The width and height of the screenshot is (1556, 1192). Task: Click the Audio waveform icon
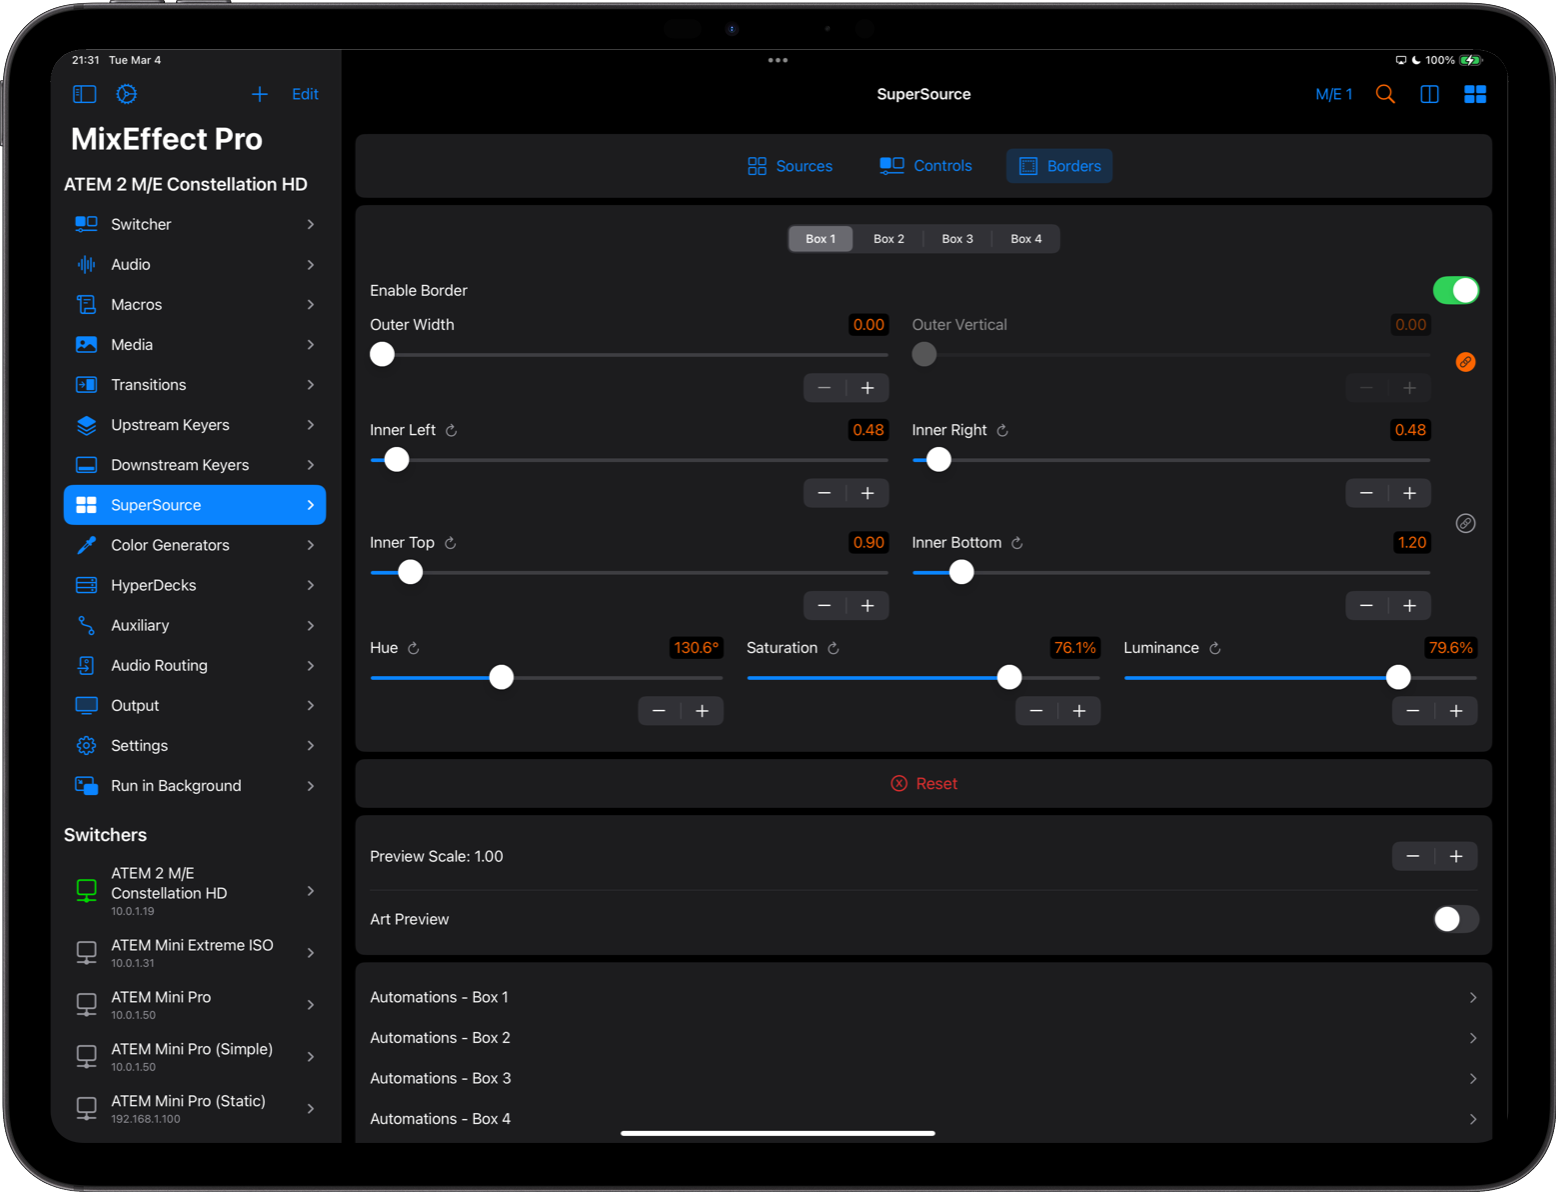87,264
